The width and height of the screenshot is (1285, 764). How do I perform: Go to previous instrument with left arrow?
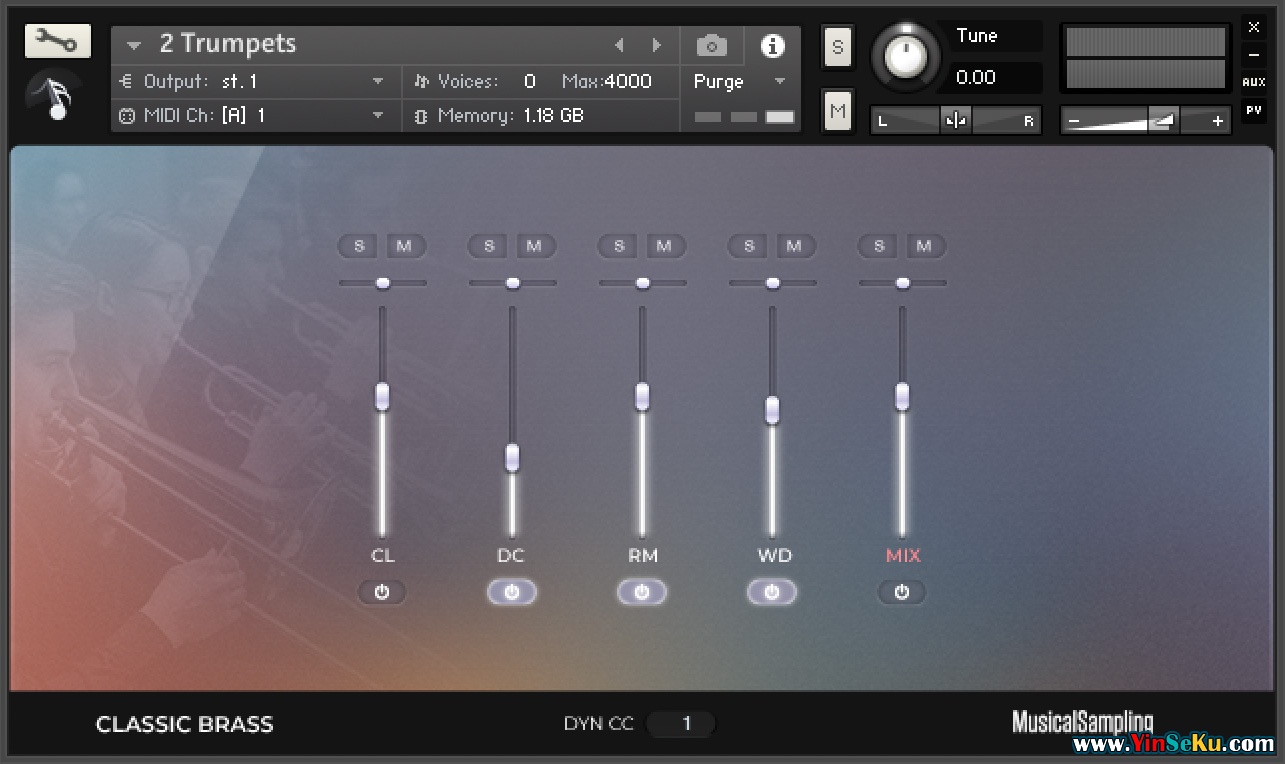click(x=619, y=45)
